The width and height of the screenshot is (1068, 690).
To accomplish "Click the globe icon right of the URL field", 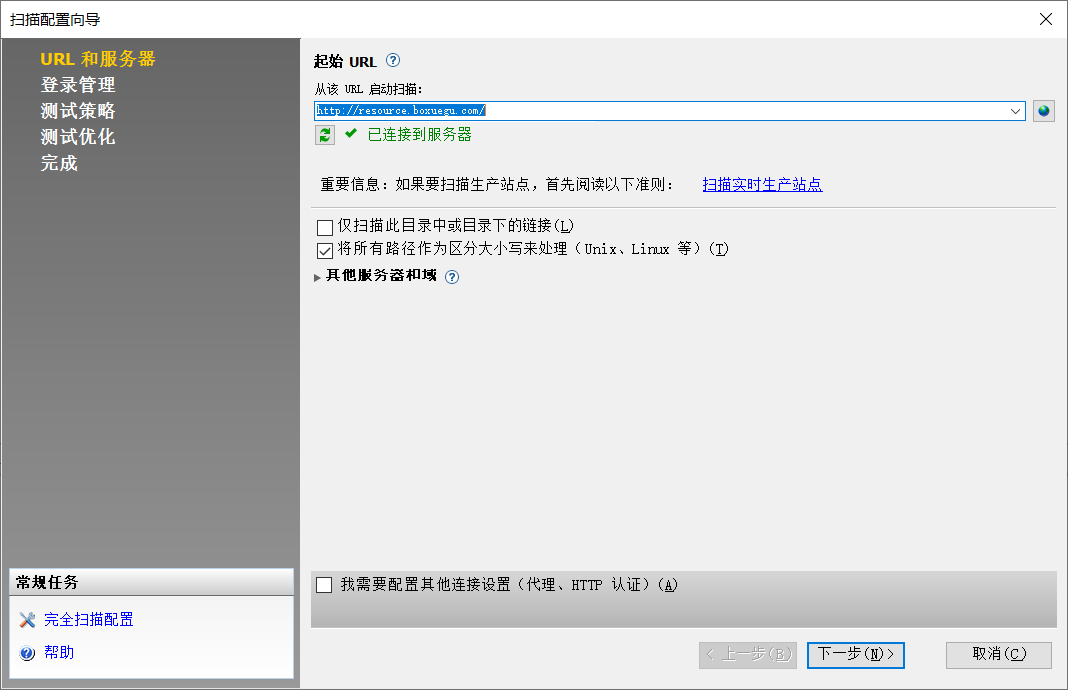I will (1043, 111).
